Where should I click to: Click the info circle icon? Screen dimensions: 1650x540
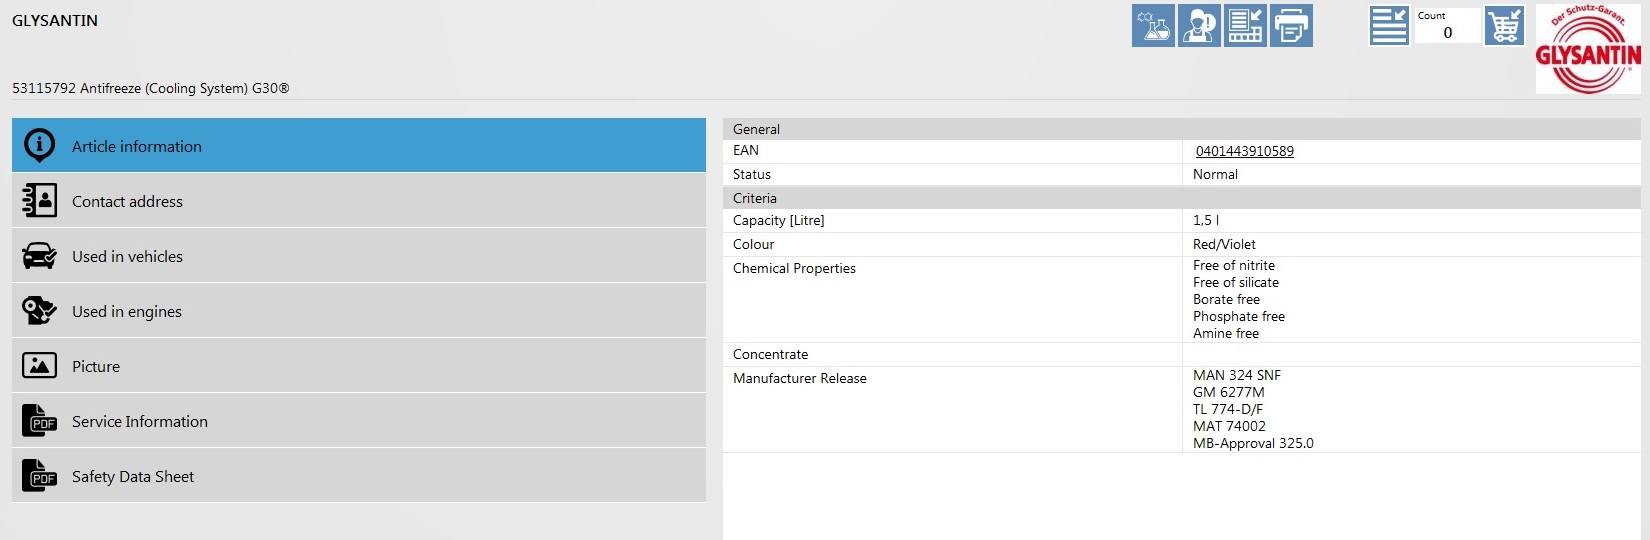(40, 146)
